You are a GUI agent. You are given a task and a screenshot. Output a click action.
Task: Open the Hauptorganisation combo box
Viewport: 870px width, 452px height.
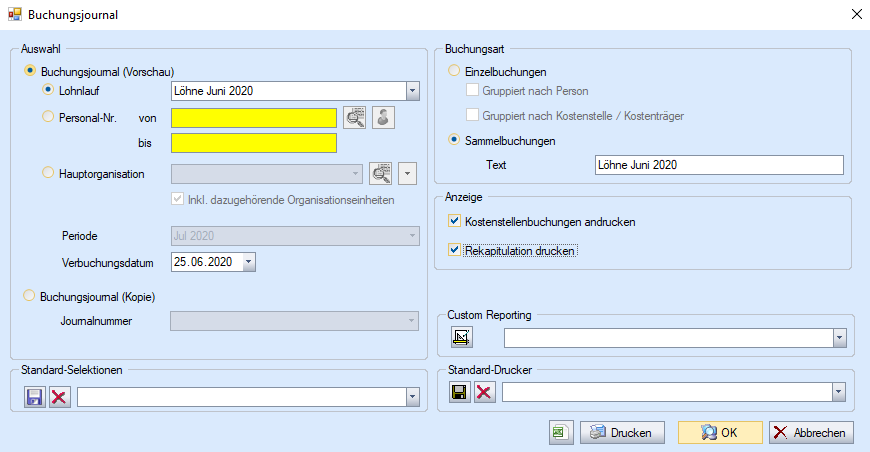(x=267, y=174)
